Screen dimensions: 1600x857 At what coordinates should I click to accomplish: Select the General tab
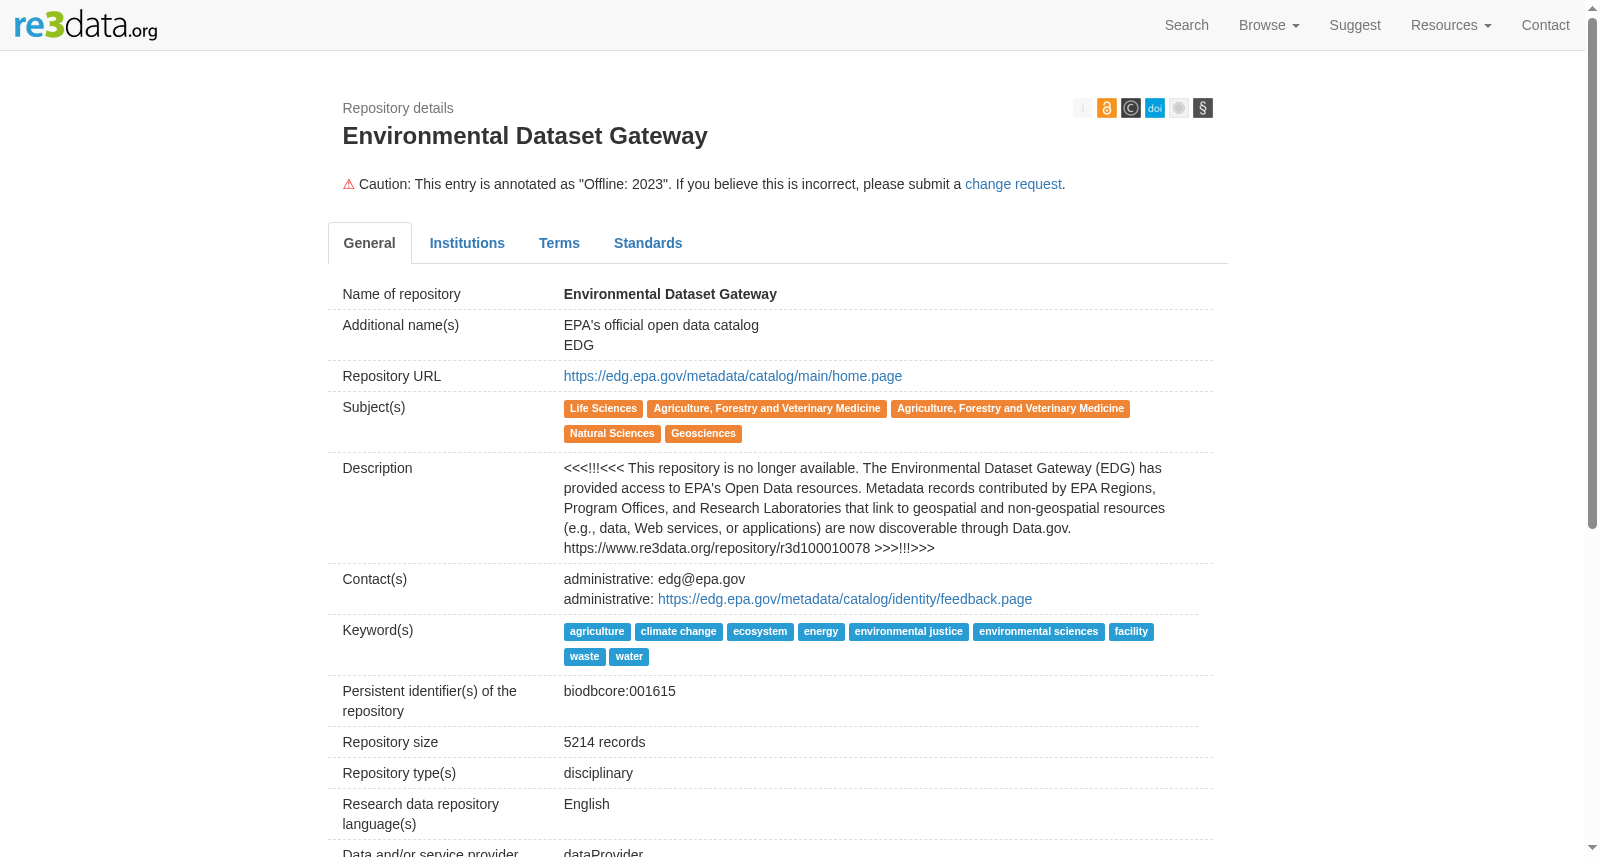(370, 243)
